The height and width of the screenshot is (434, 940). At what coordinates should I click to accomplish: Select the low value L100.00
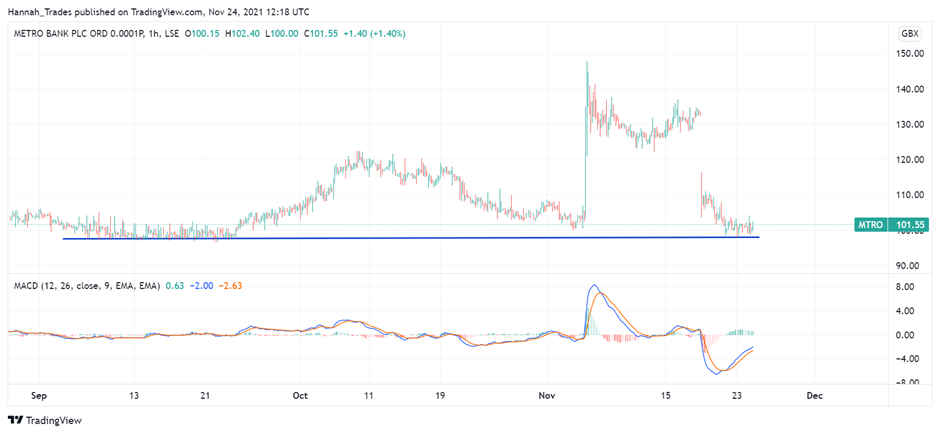point(281,34)
